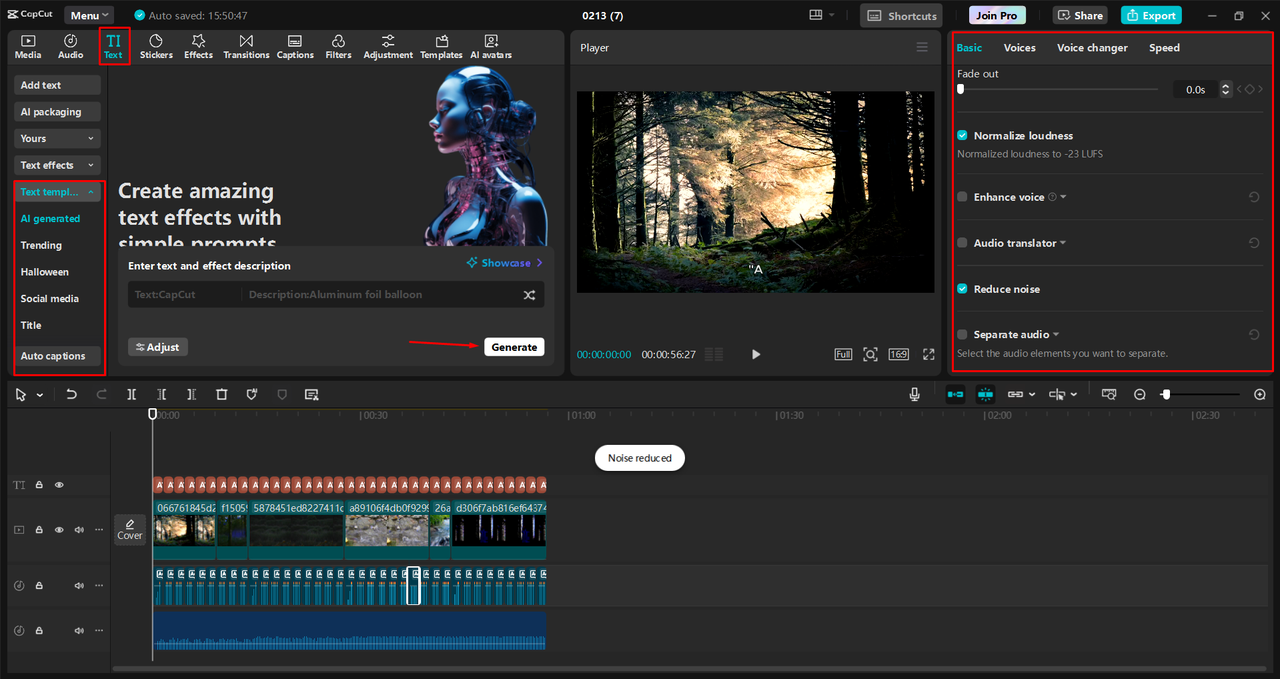Click the timeline zoom slider handle

coord(1166,395)
